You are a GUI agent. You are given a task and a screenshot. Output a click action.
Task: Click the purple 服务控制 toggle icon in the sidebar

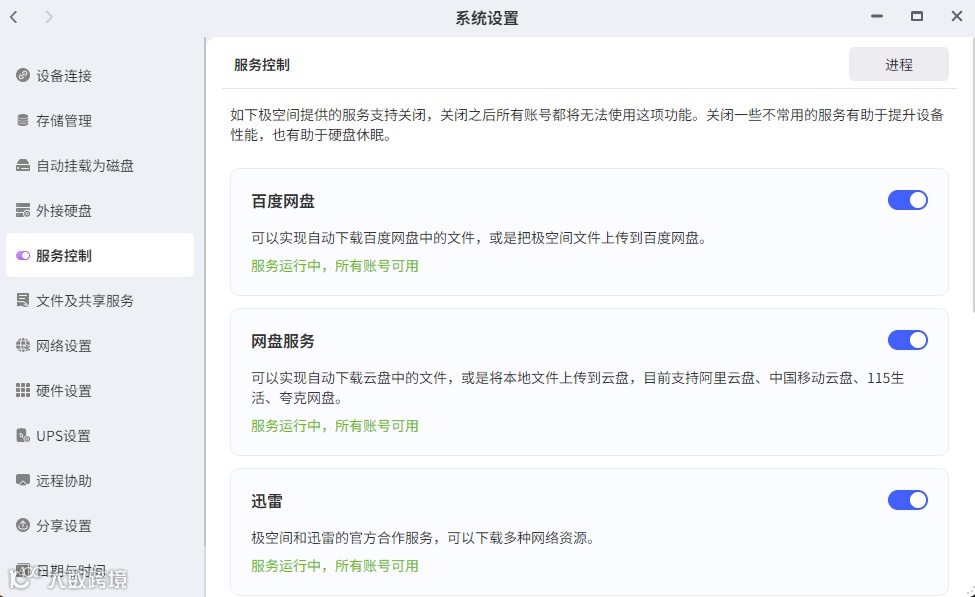tap(23, 256)
